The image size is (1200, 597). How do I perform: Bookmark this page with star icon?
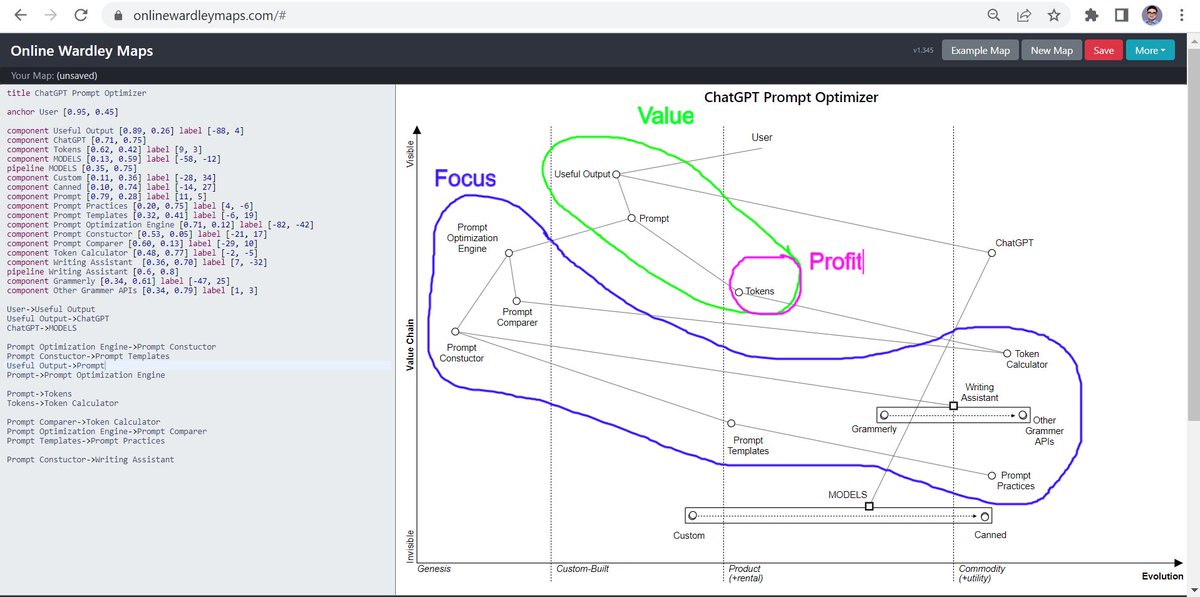point(1053,16)
